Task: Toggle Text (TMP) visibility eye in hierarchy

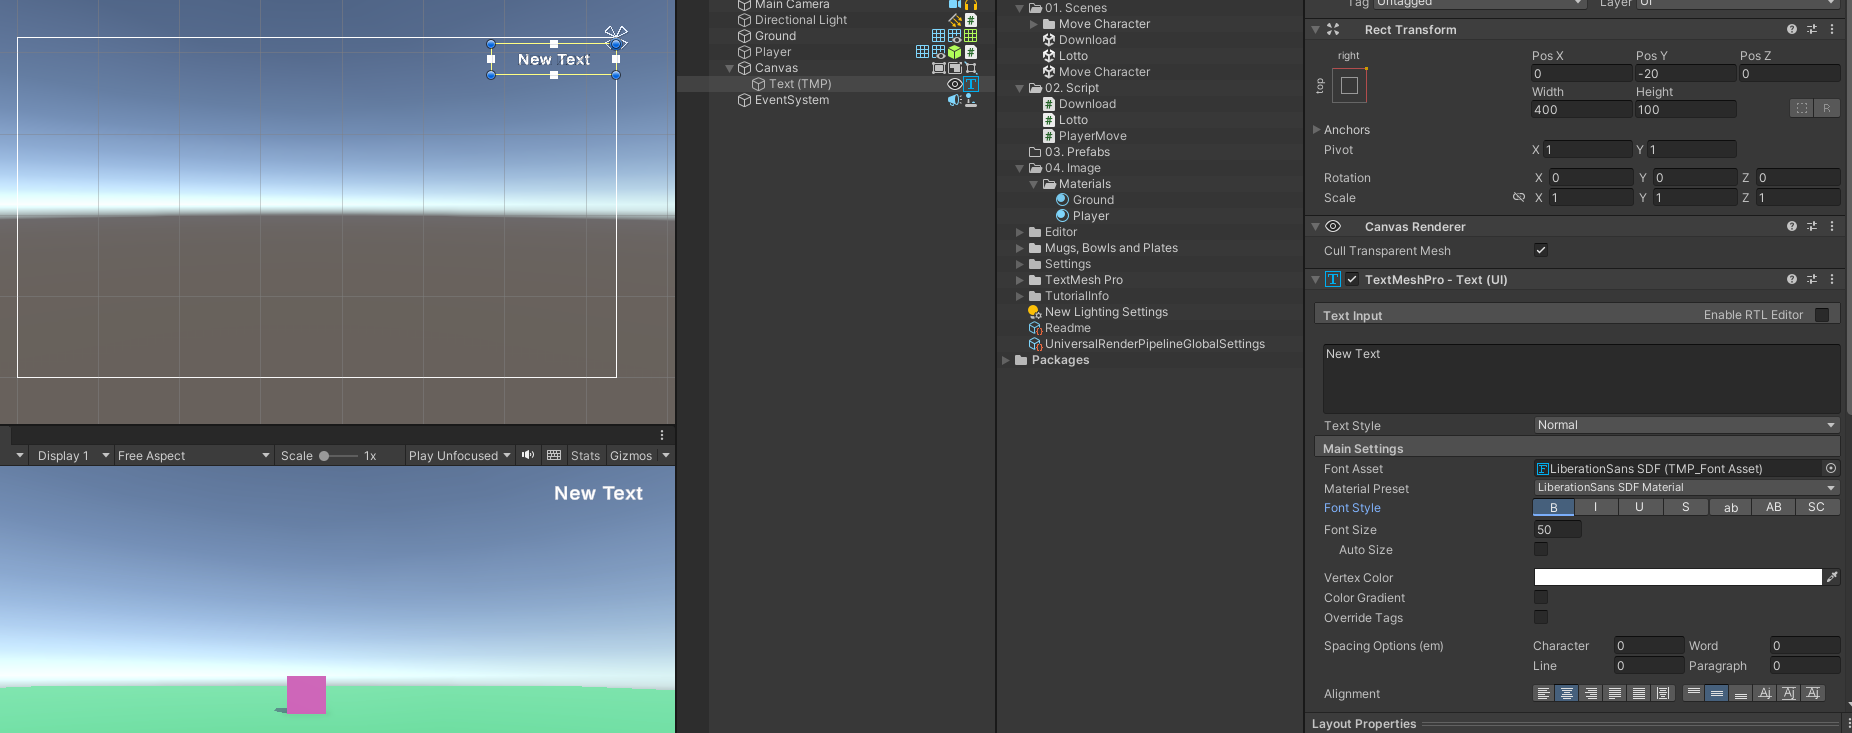Action: (954, 84)
